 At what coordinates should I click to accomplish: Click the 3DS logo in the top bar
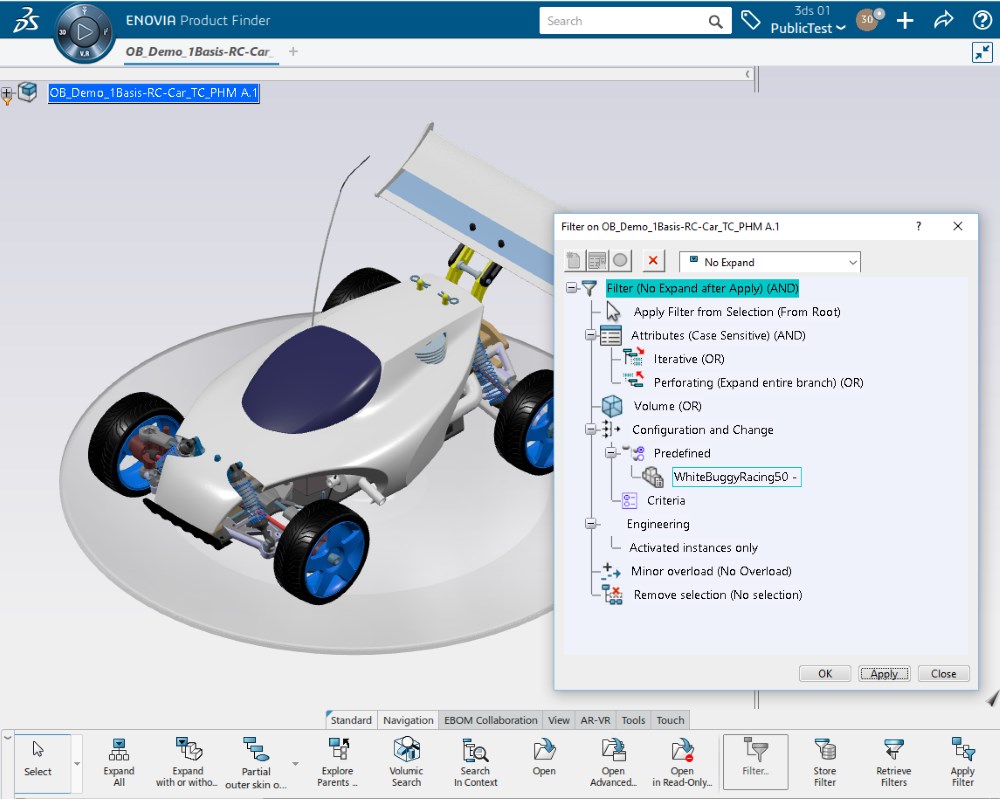coord(26,20)
